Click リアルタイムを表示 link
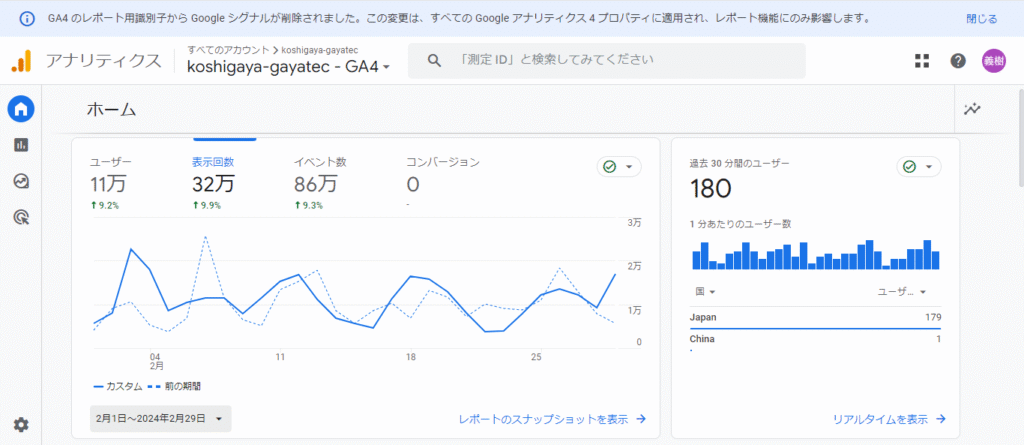Viewport: 1024px width, 445px height. click(889, 419)
